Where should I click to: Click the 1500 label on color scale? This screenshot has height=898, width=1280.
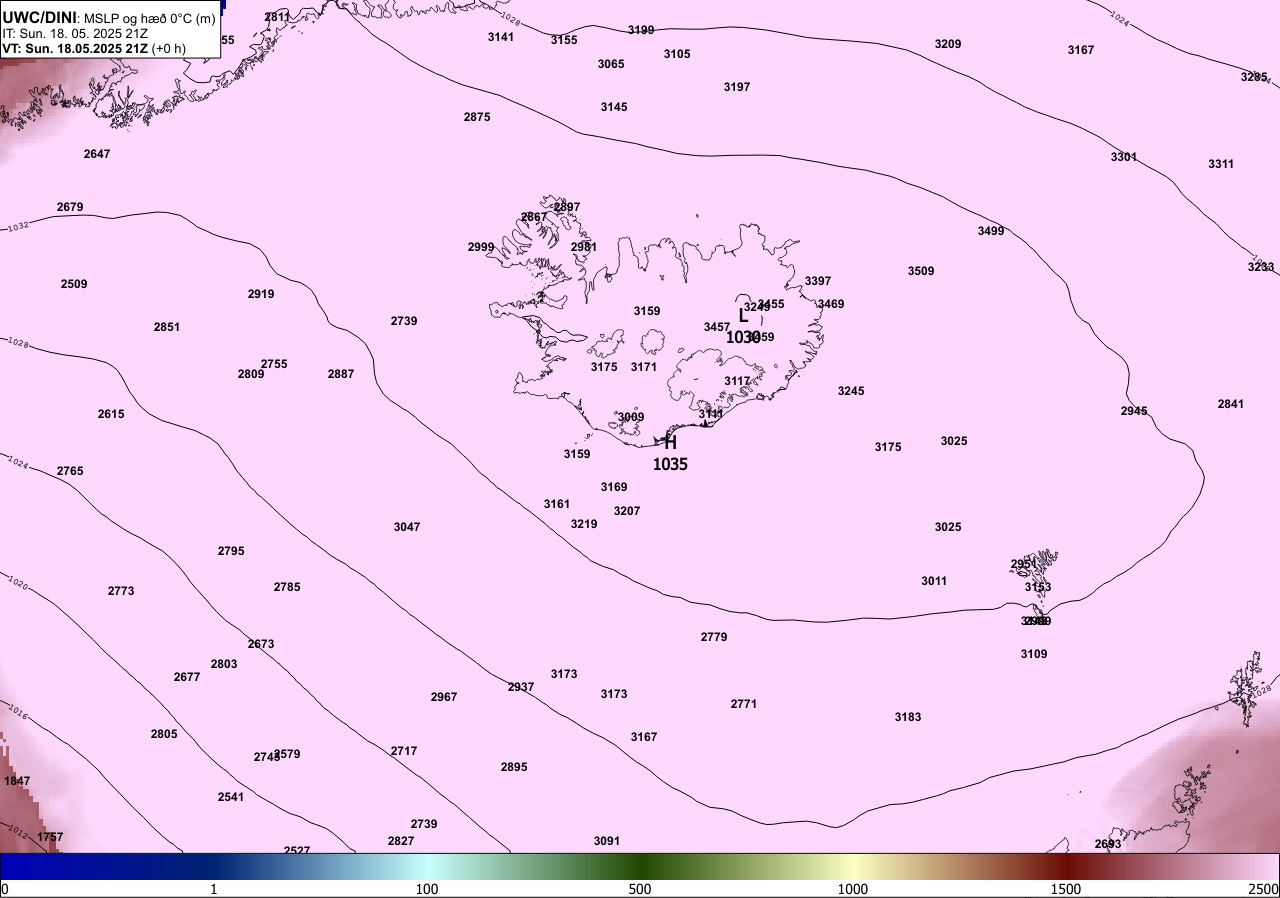tap(1065, 889)
